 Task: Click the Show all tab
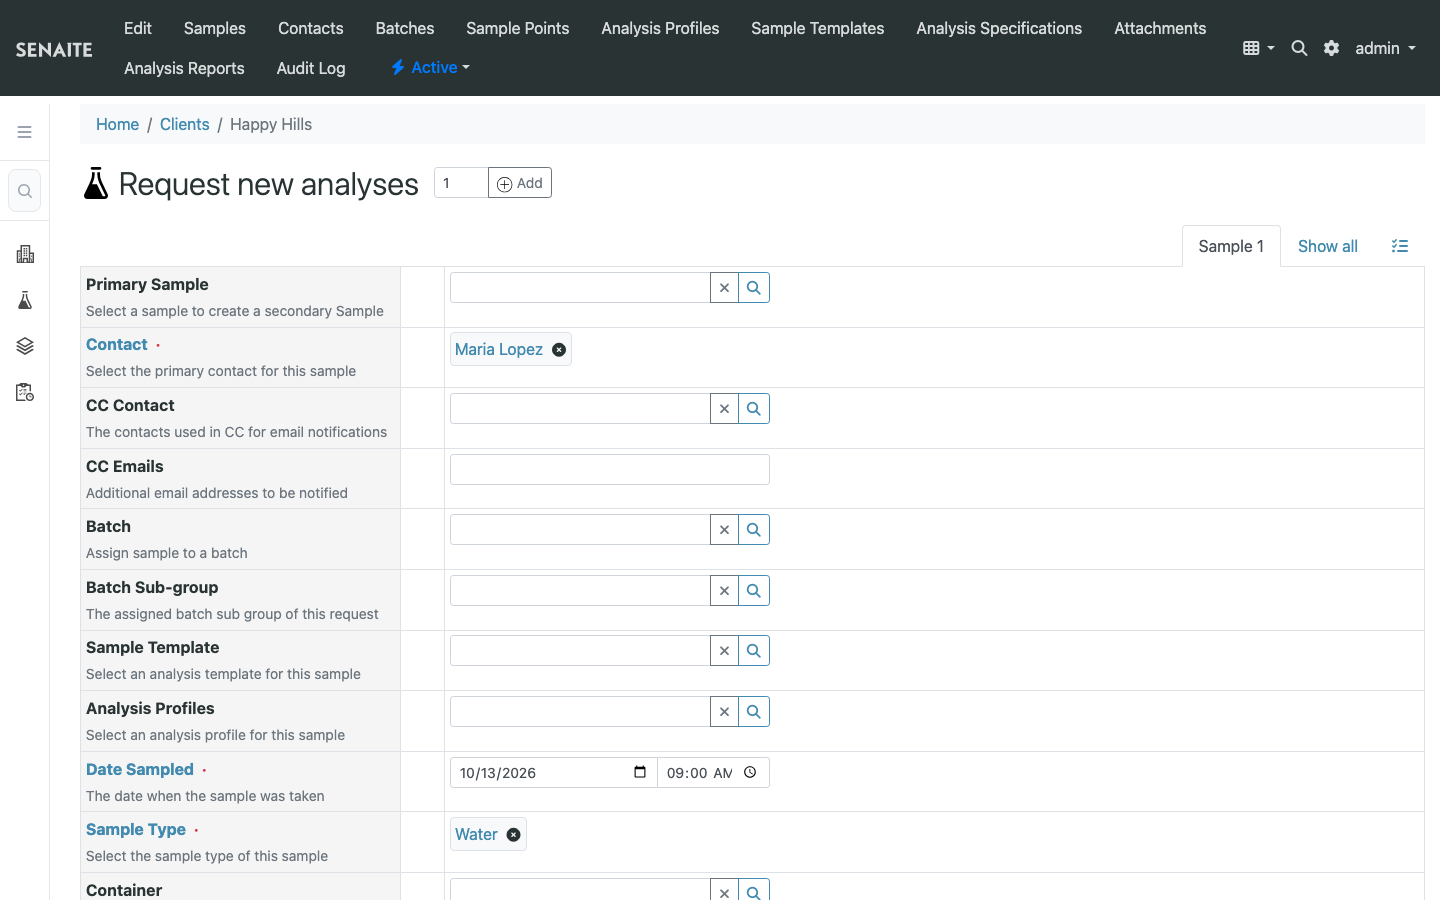1328,246
